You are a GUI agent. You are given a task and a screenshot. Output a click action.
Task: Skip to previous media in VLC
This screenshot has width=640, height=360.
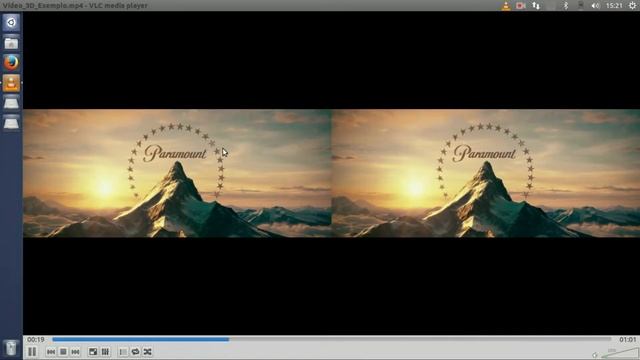click(51, 352)
